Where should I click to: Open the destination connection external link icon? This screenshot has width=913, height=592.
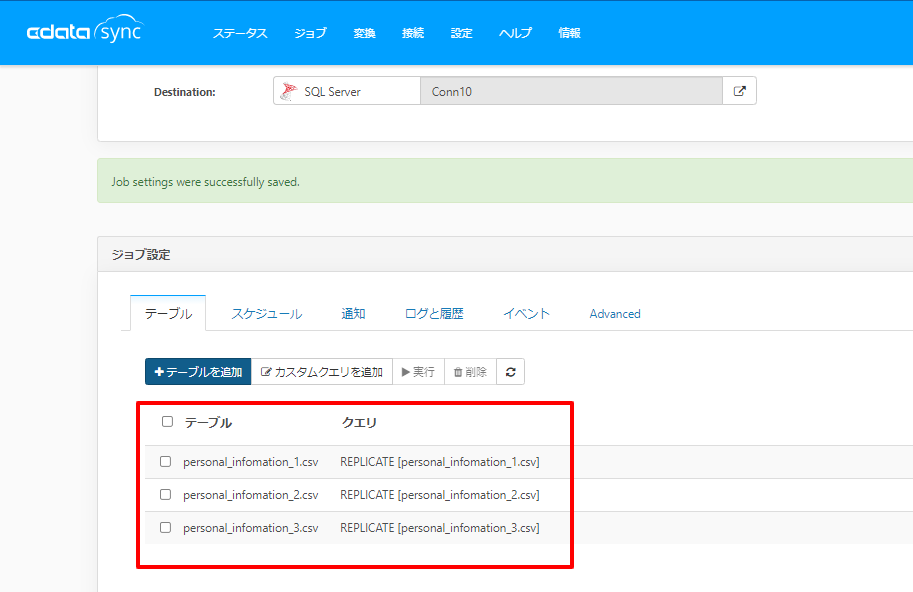pyautogui.click(x=739, y=91)
